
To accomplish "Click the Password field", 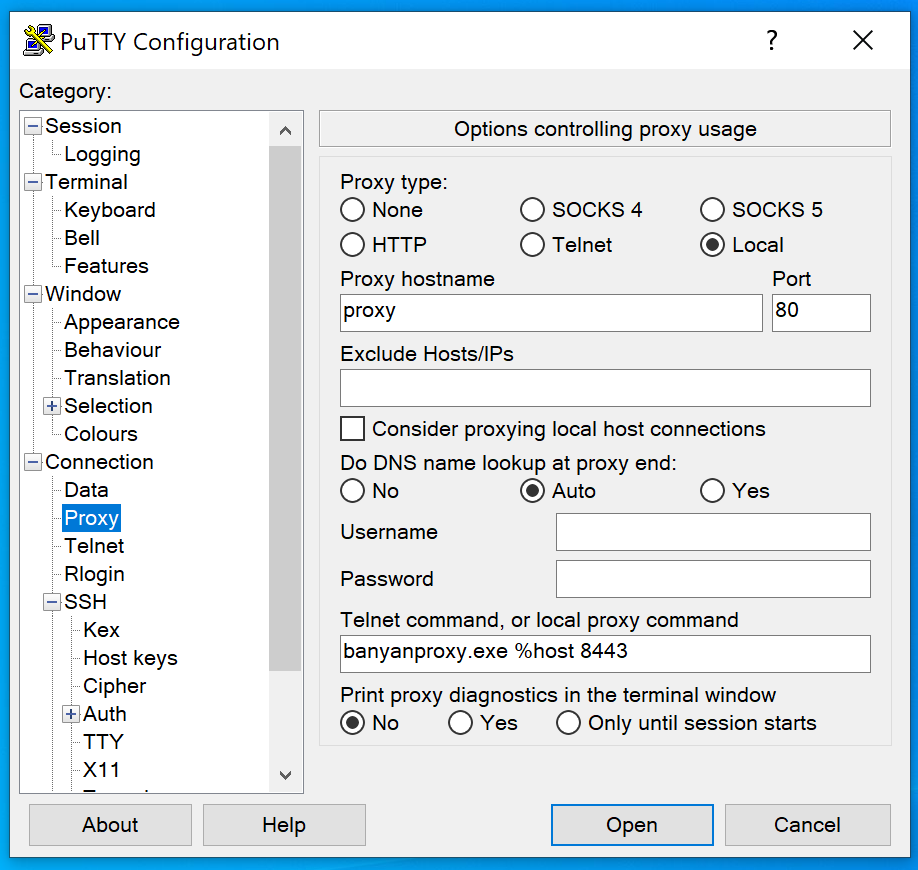I will point(713,578).
